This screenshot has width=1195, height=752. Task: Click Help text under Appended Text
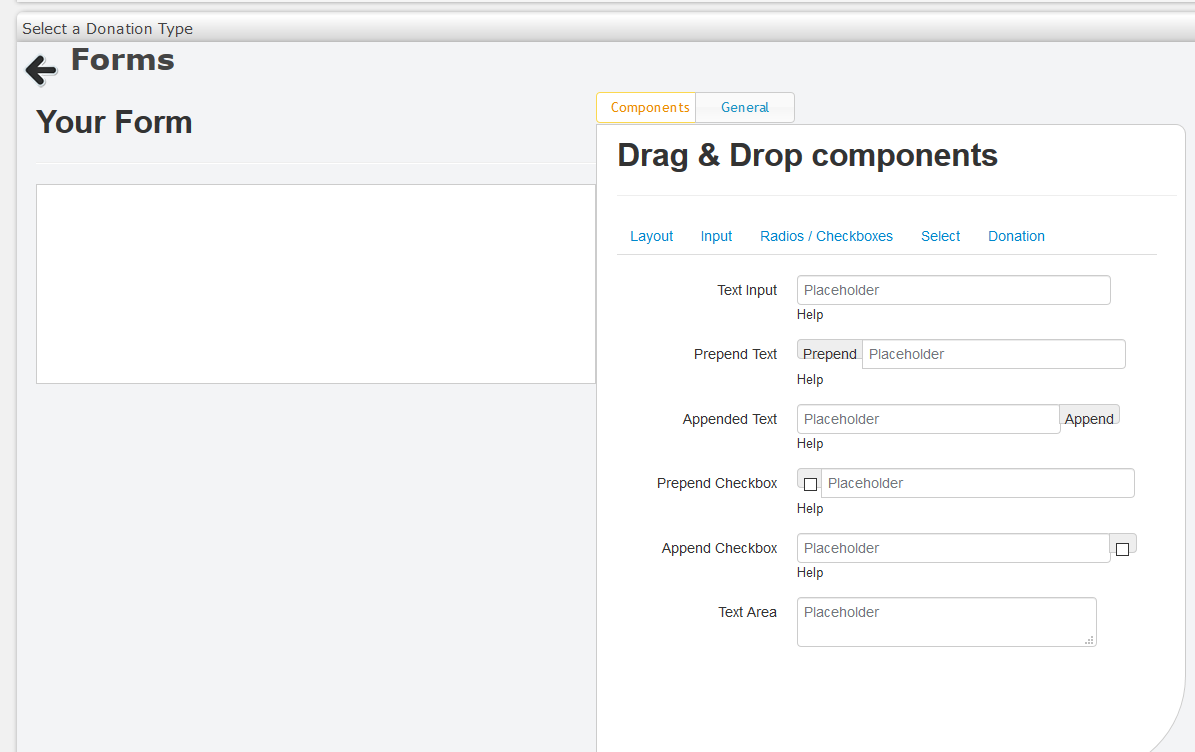pyautogui.click(x=810, y=443)
